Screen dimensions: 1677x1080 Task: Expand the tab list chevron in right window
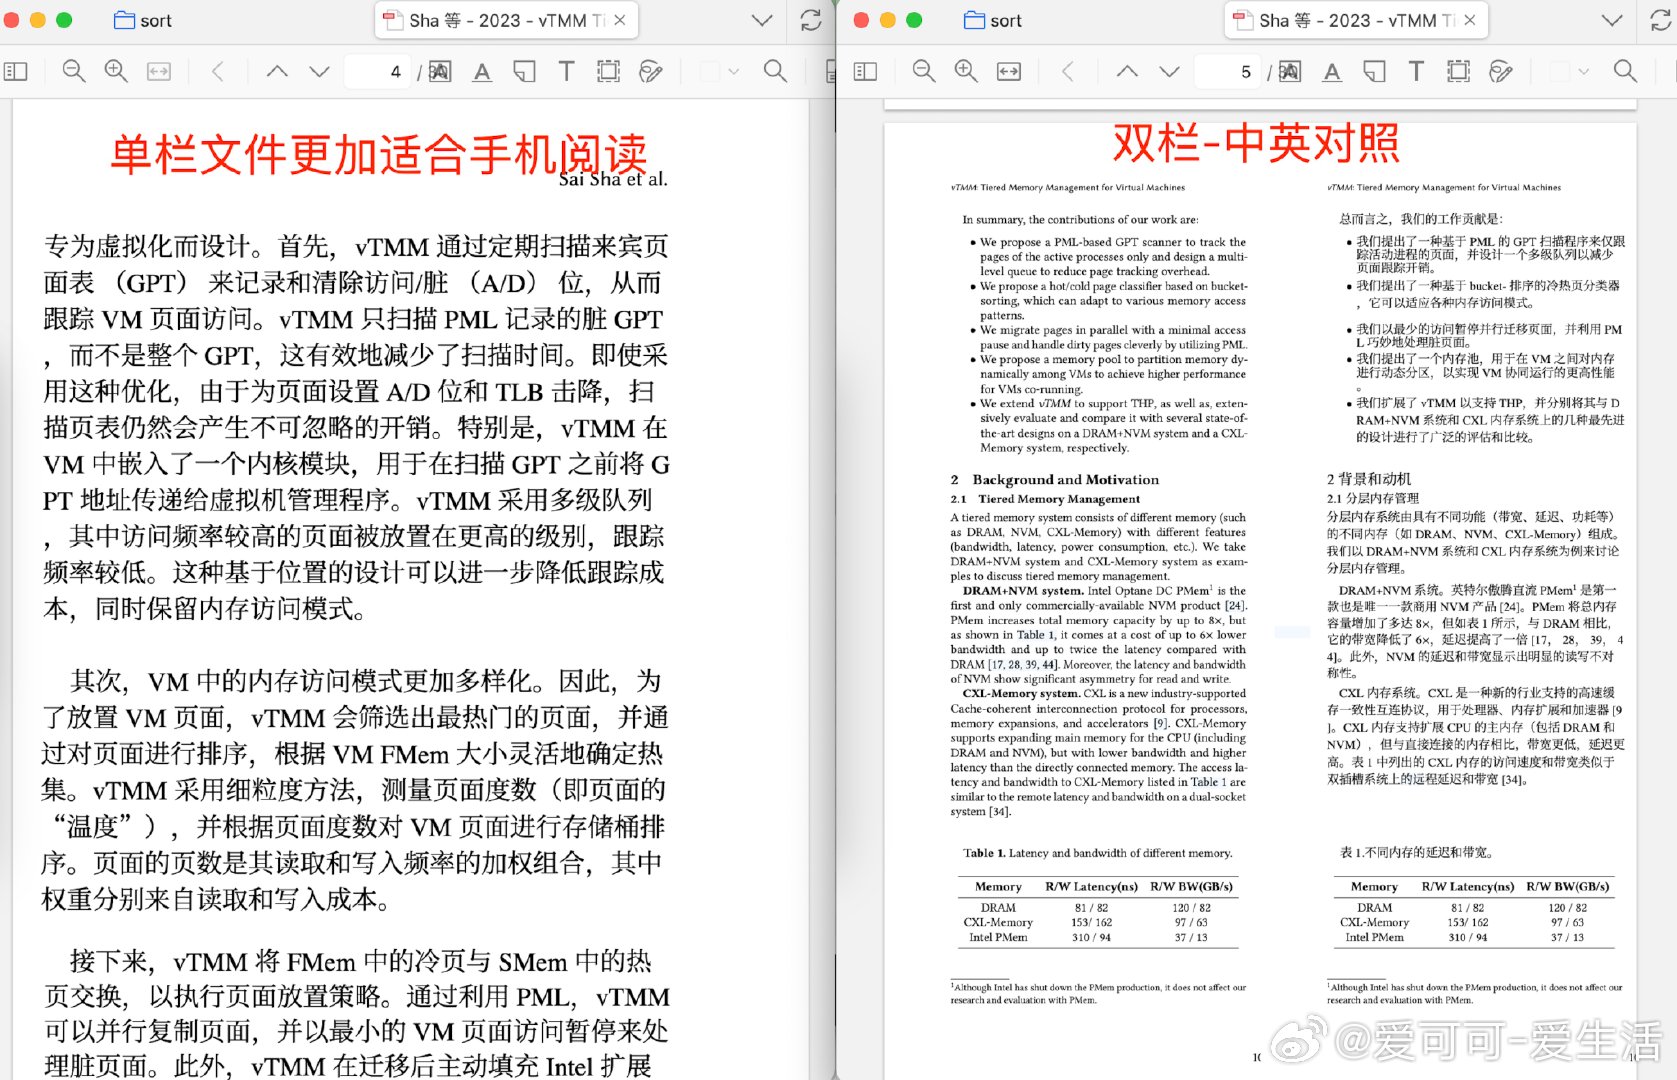point(1612,20)
